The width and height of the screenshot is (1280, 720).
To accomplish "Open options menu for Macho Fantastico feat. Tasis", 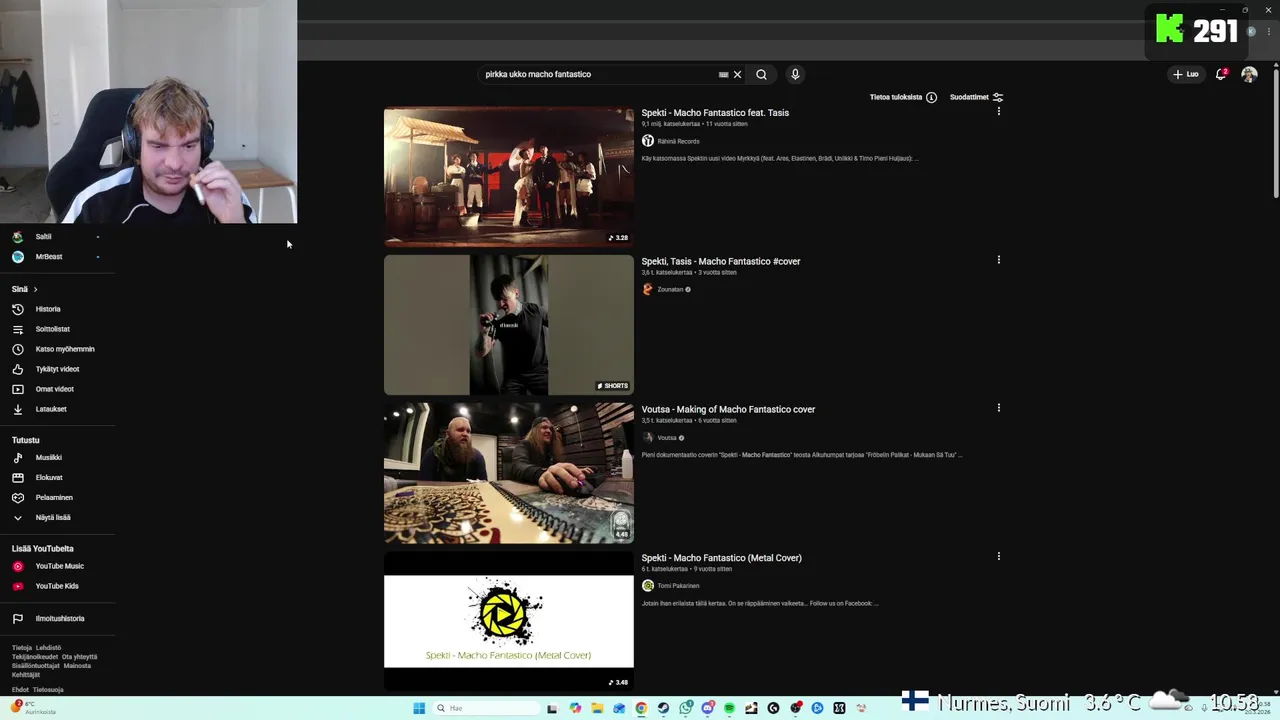I will (998, 112).
